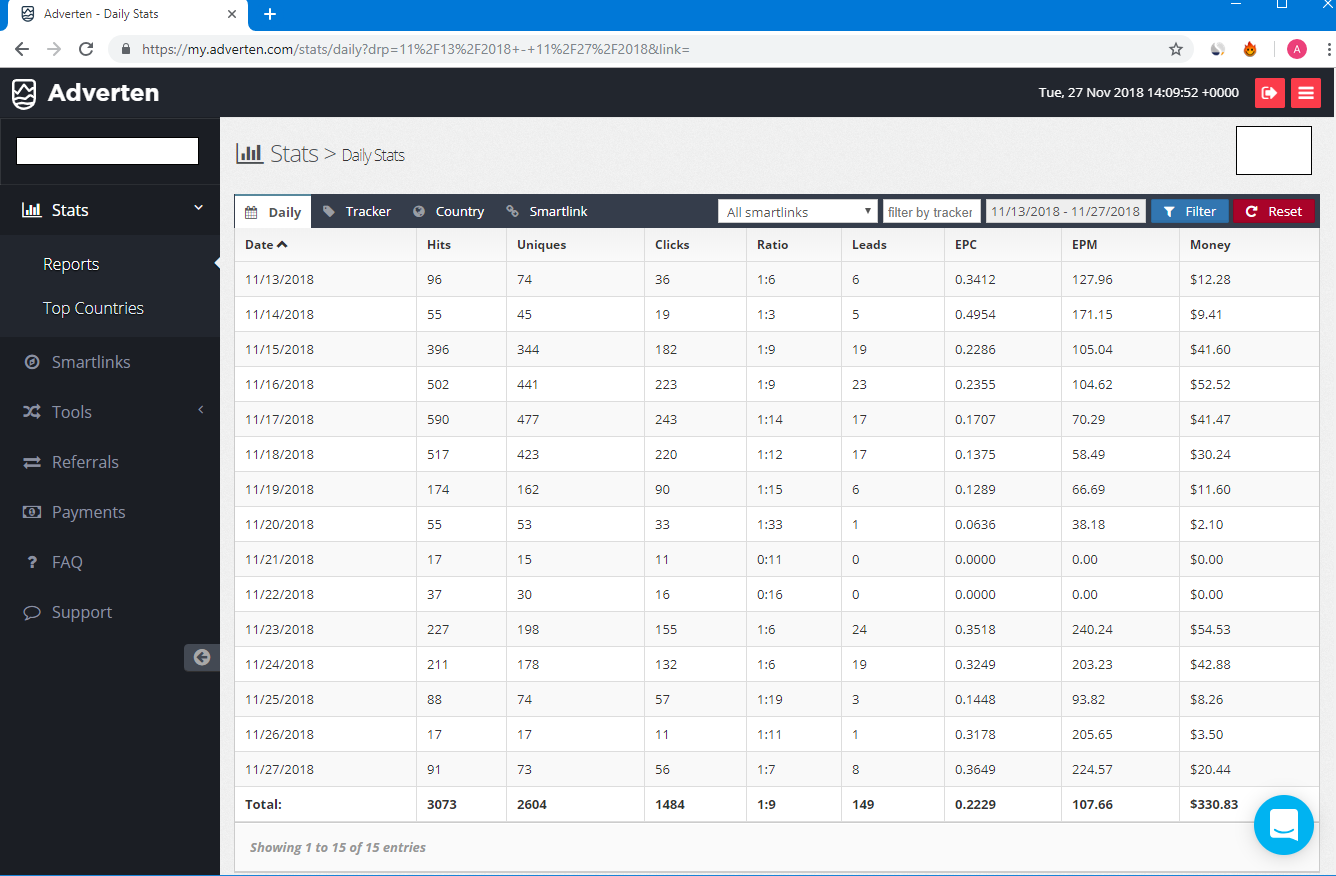Reload the page with the refresh icon

point(86,49)
